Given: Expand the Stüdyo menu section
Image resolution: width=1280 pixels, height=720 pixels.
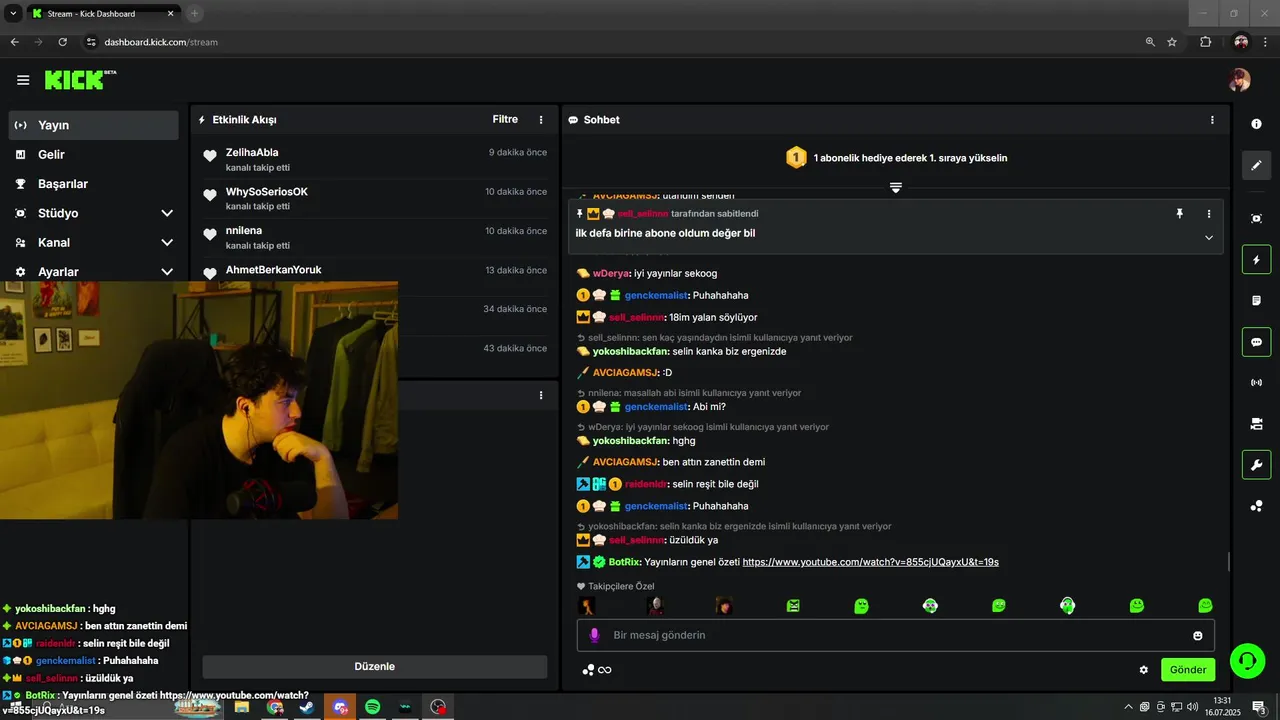Looking at the screenshot, I should click(x=94, y=213).
